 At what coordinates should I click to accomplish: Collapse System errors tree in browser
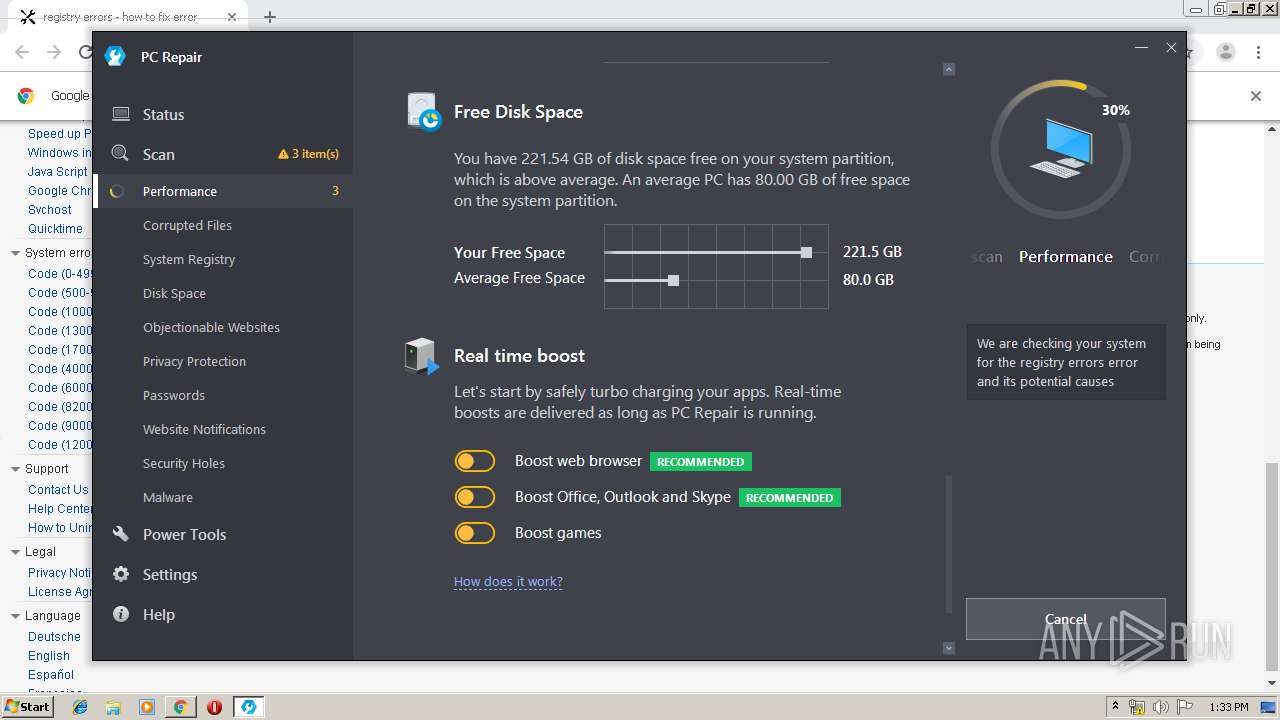[15, 253]
